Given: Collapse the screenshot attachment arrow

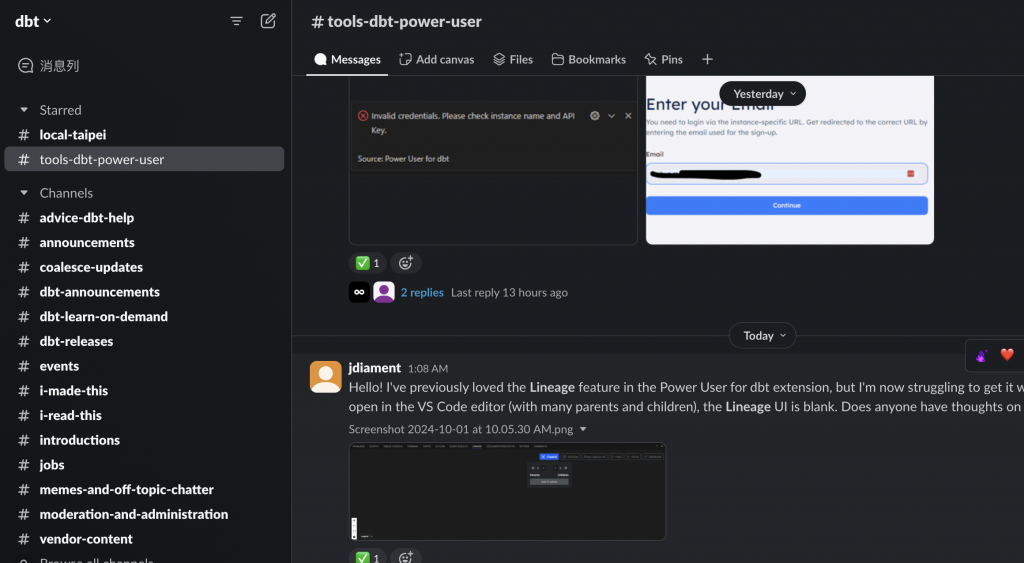Looking at the screenshot, I should 583,429.
